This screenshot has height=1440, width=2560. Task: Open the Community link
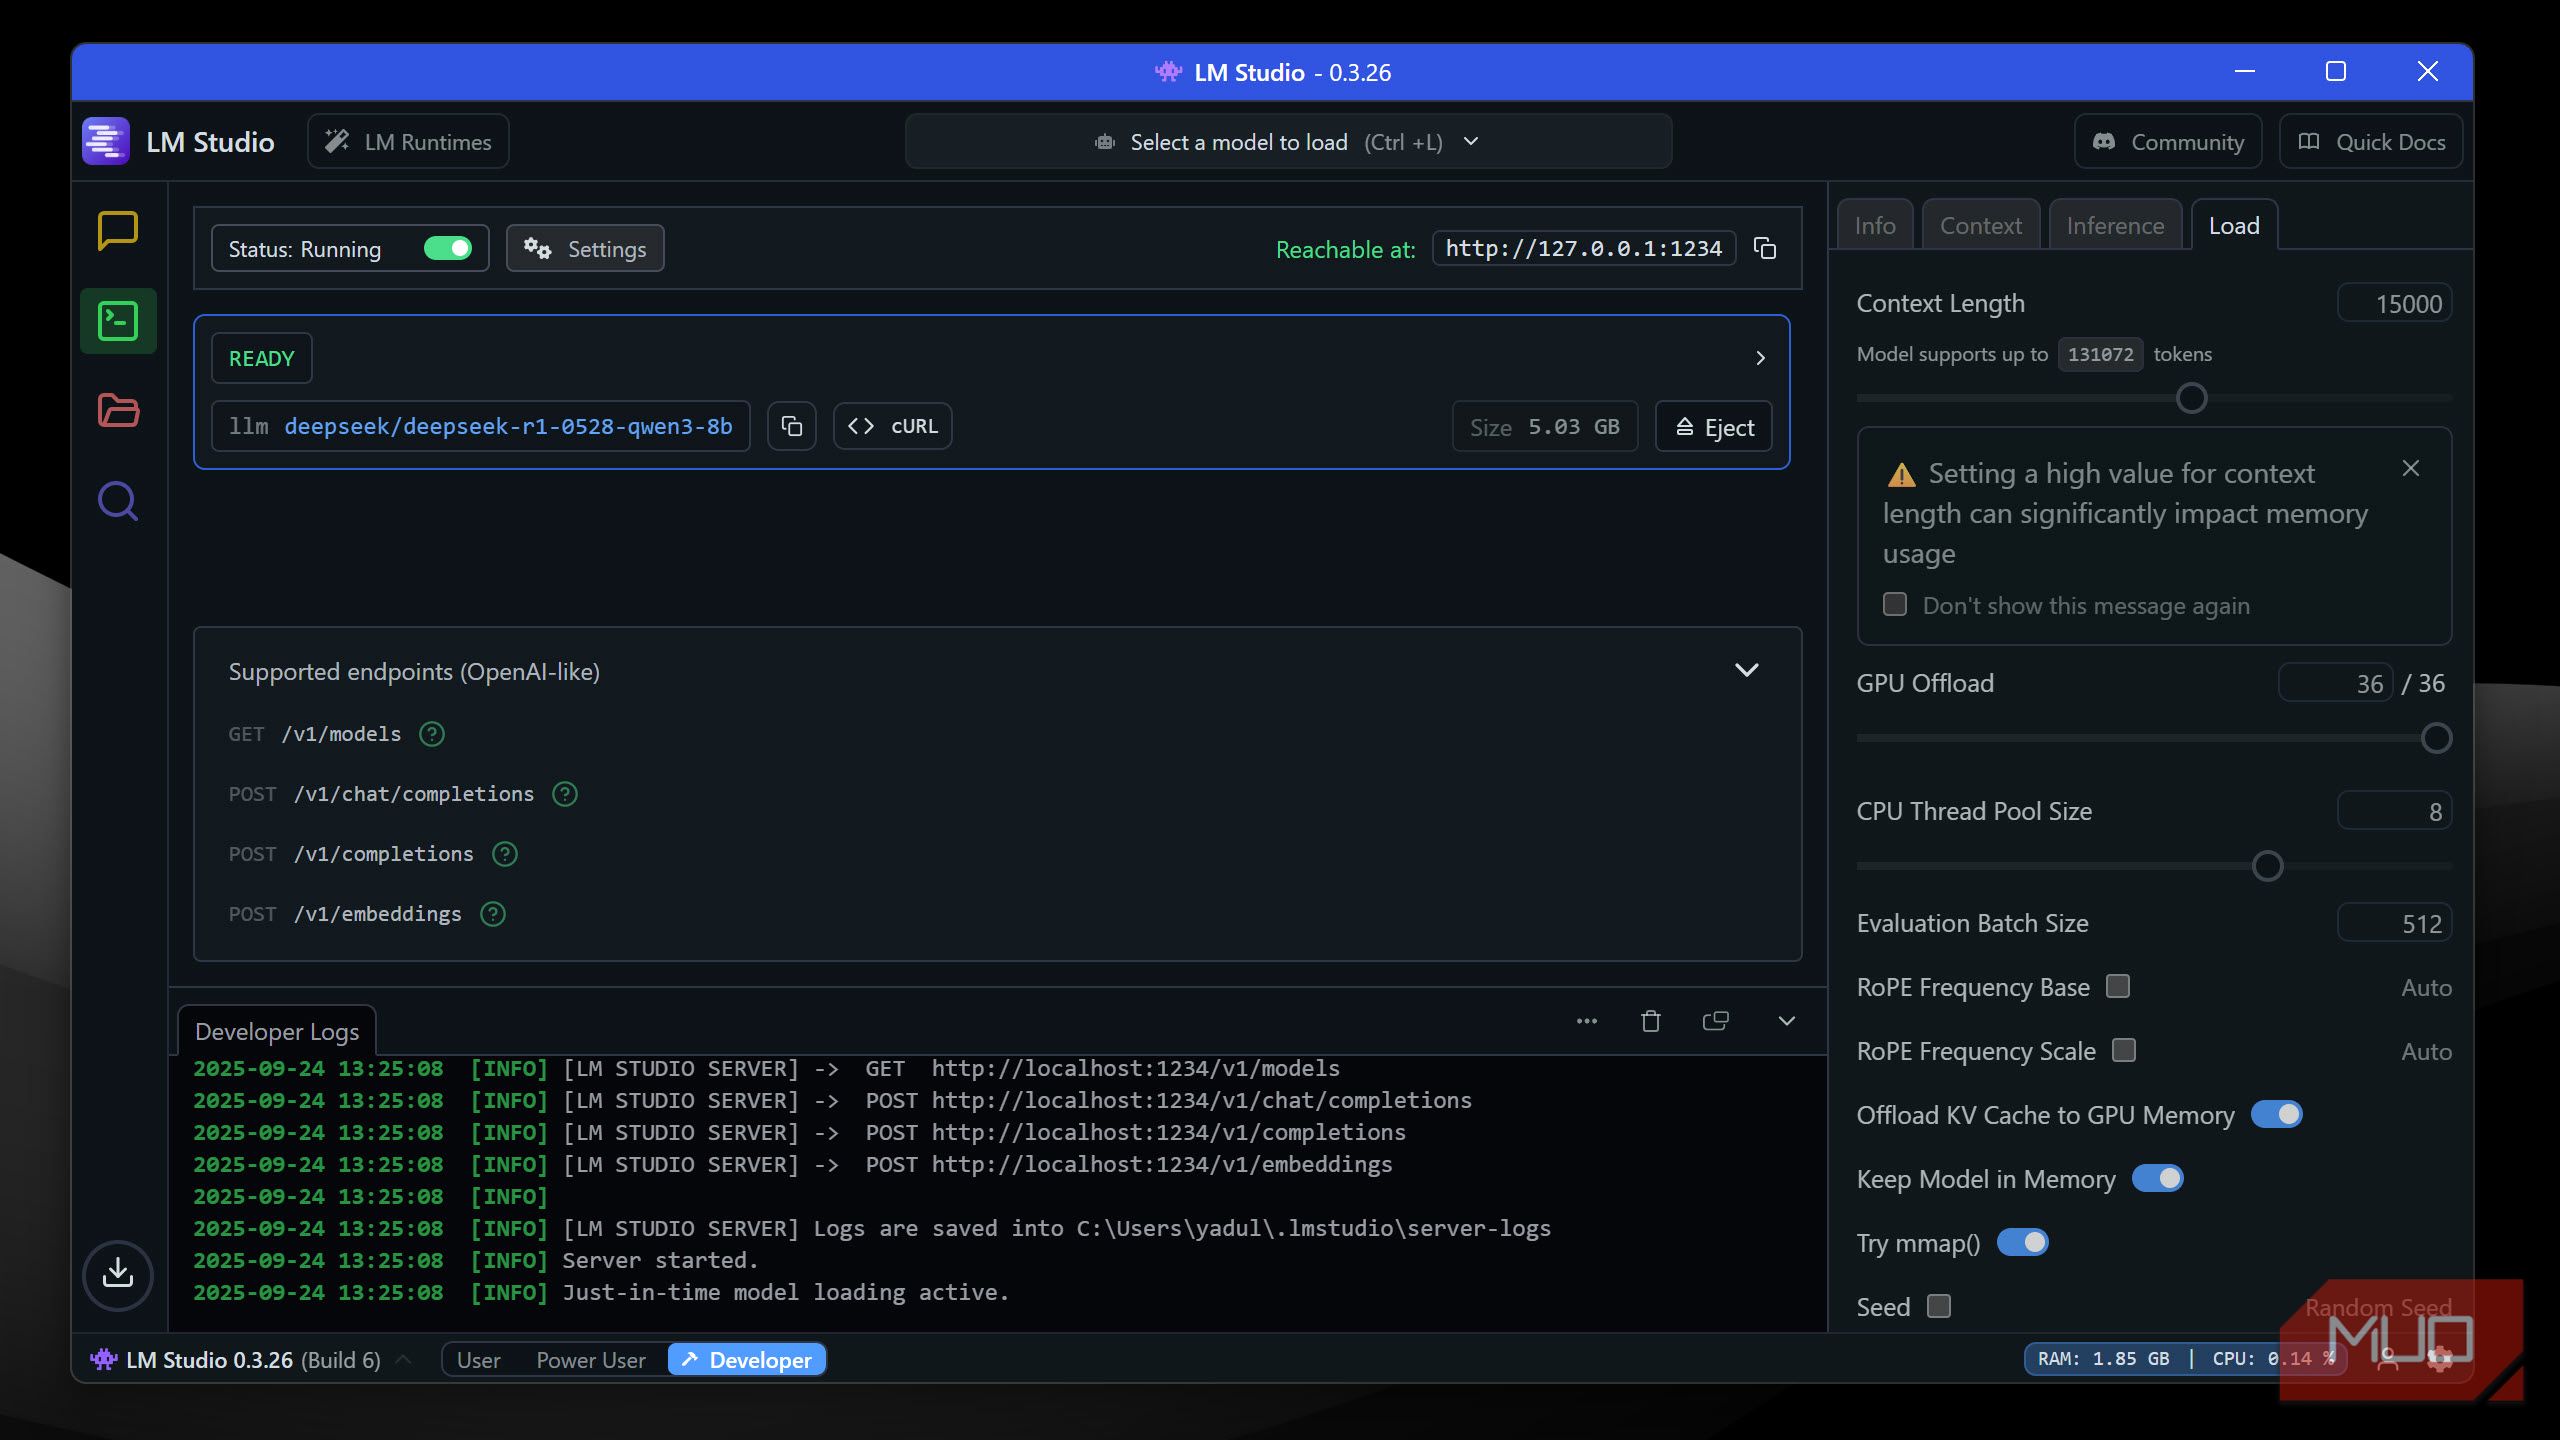(x=2169, y=142)
